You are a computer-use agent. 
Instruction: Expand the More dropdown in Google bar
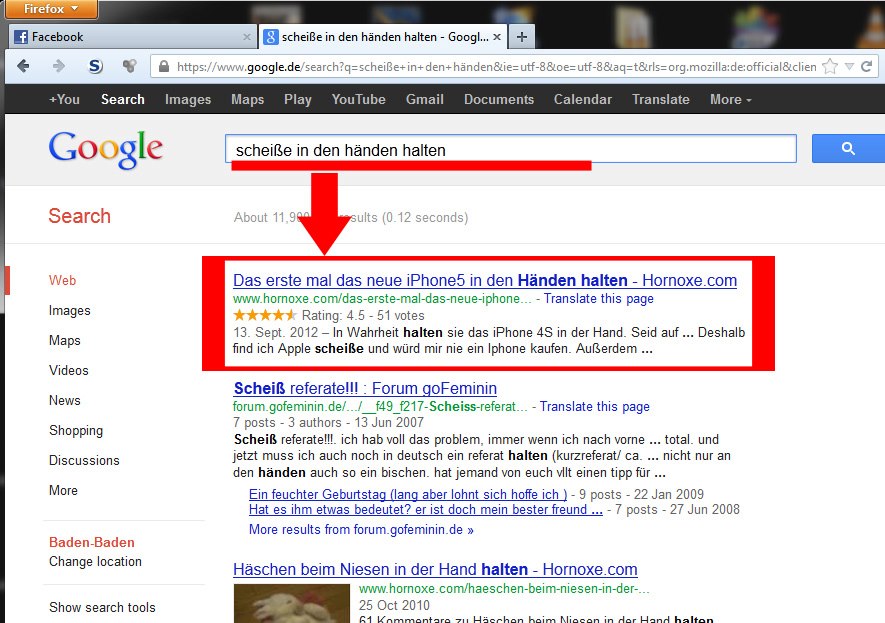coord(730,99)
